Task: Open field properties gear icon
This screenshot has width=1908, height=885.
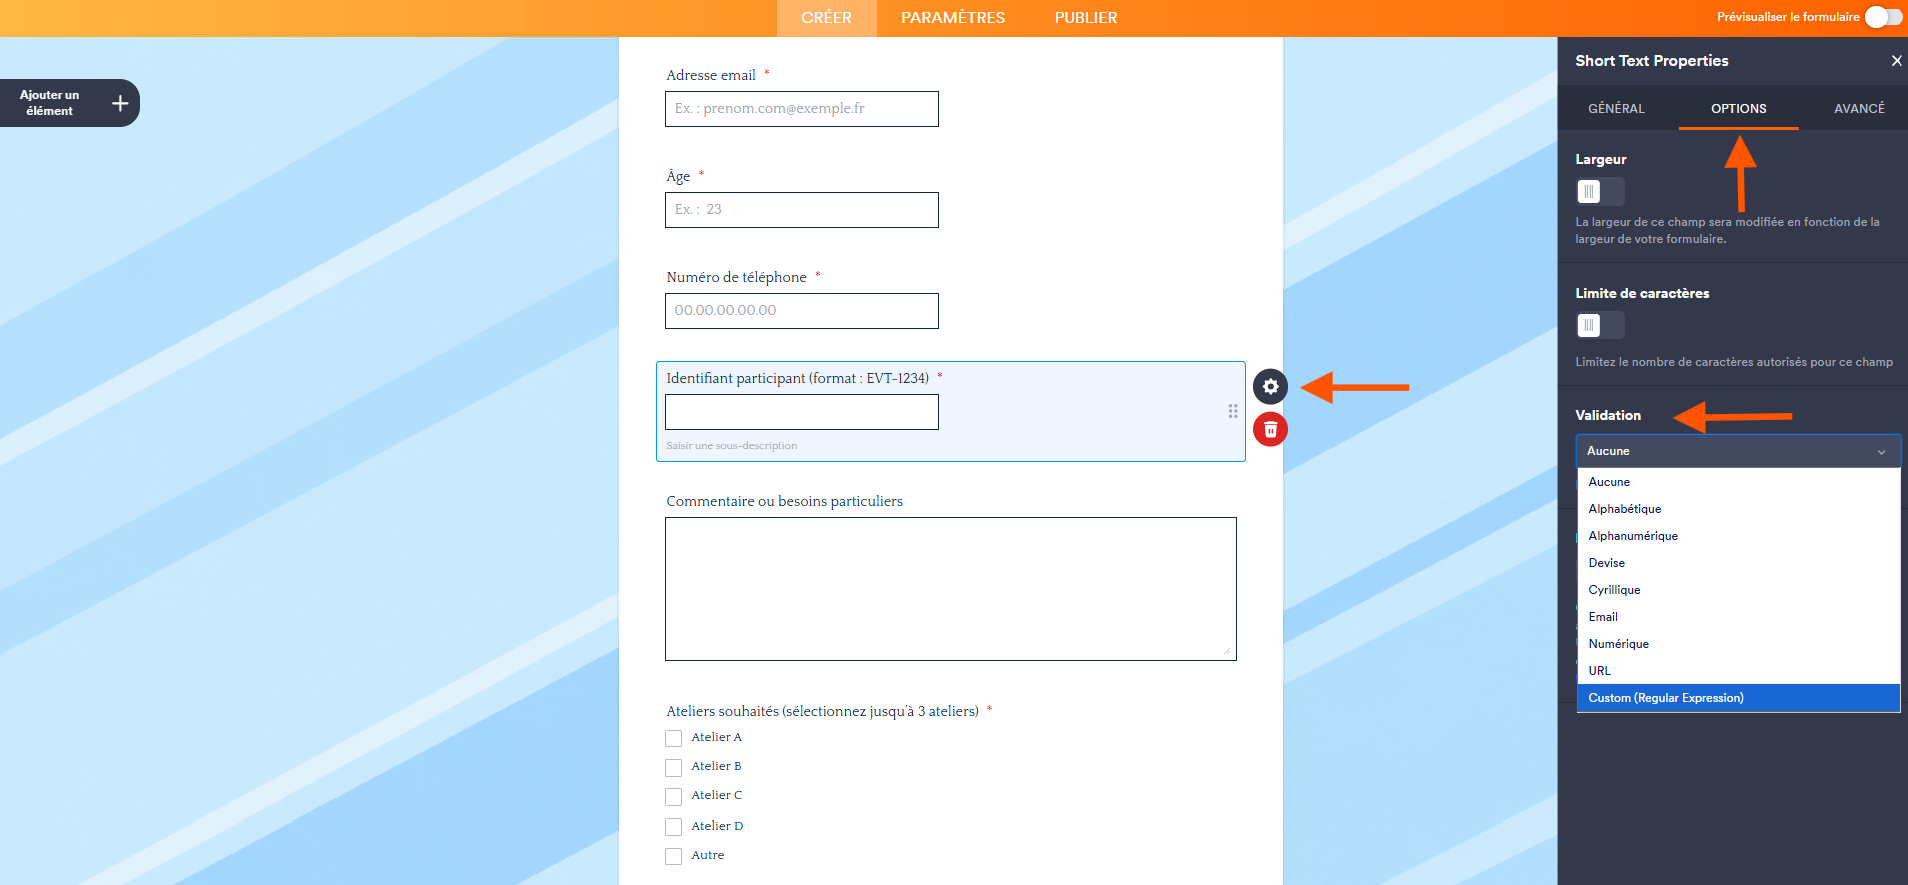Action: coord(1270,386)
